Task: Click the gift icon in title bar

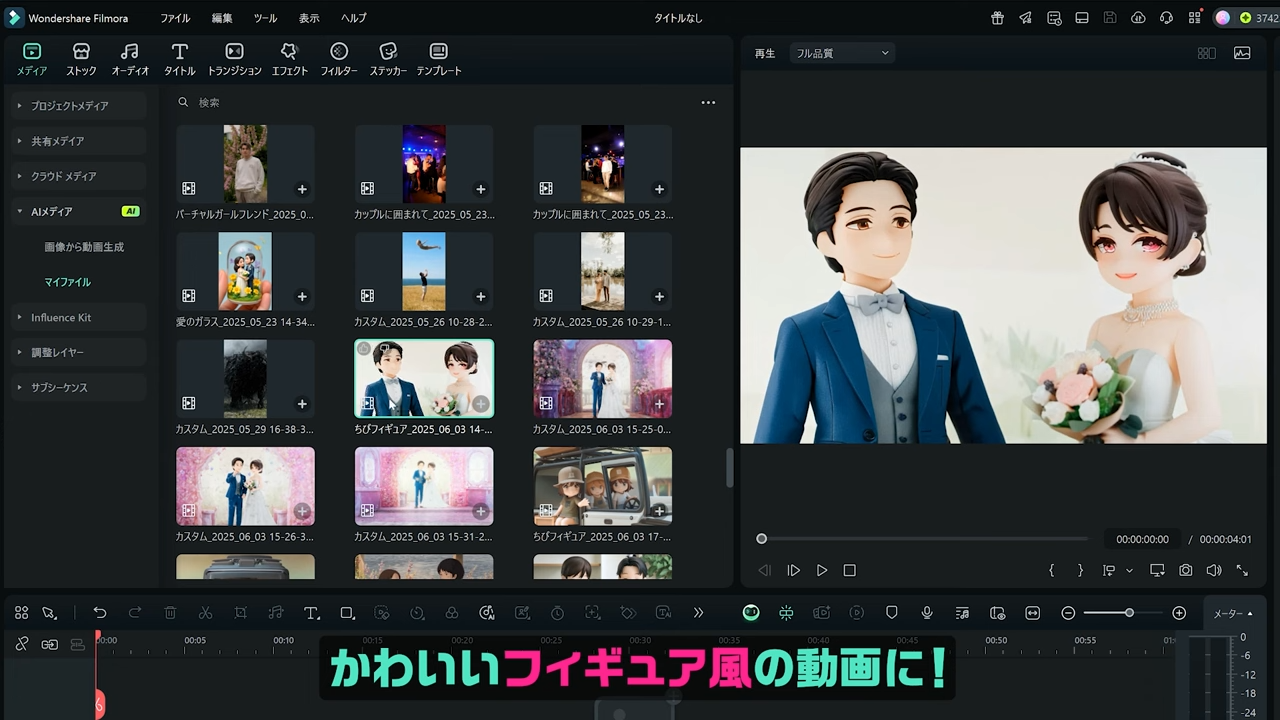Action: (x=997, y=18)
